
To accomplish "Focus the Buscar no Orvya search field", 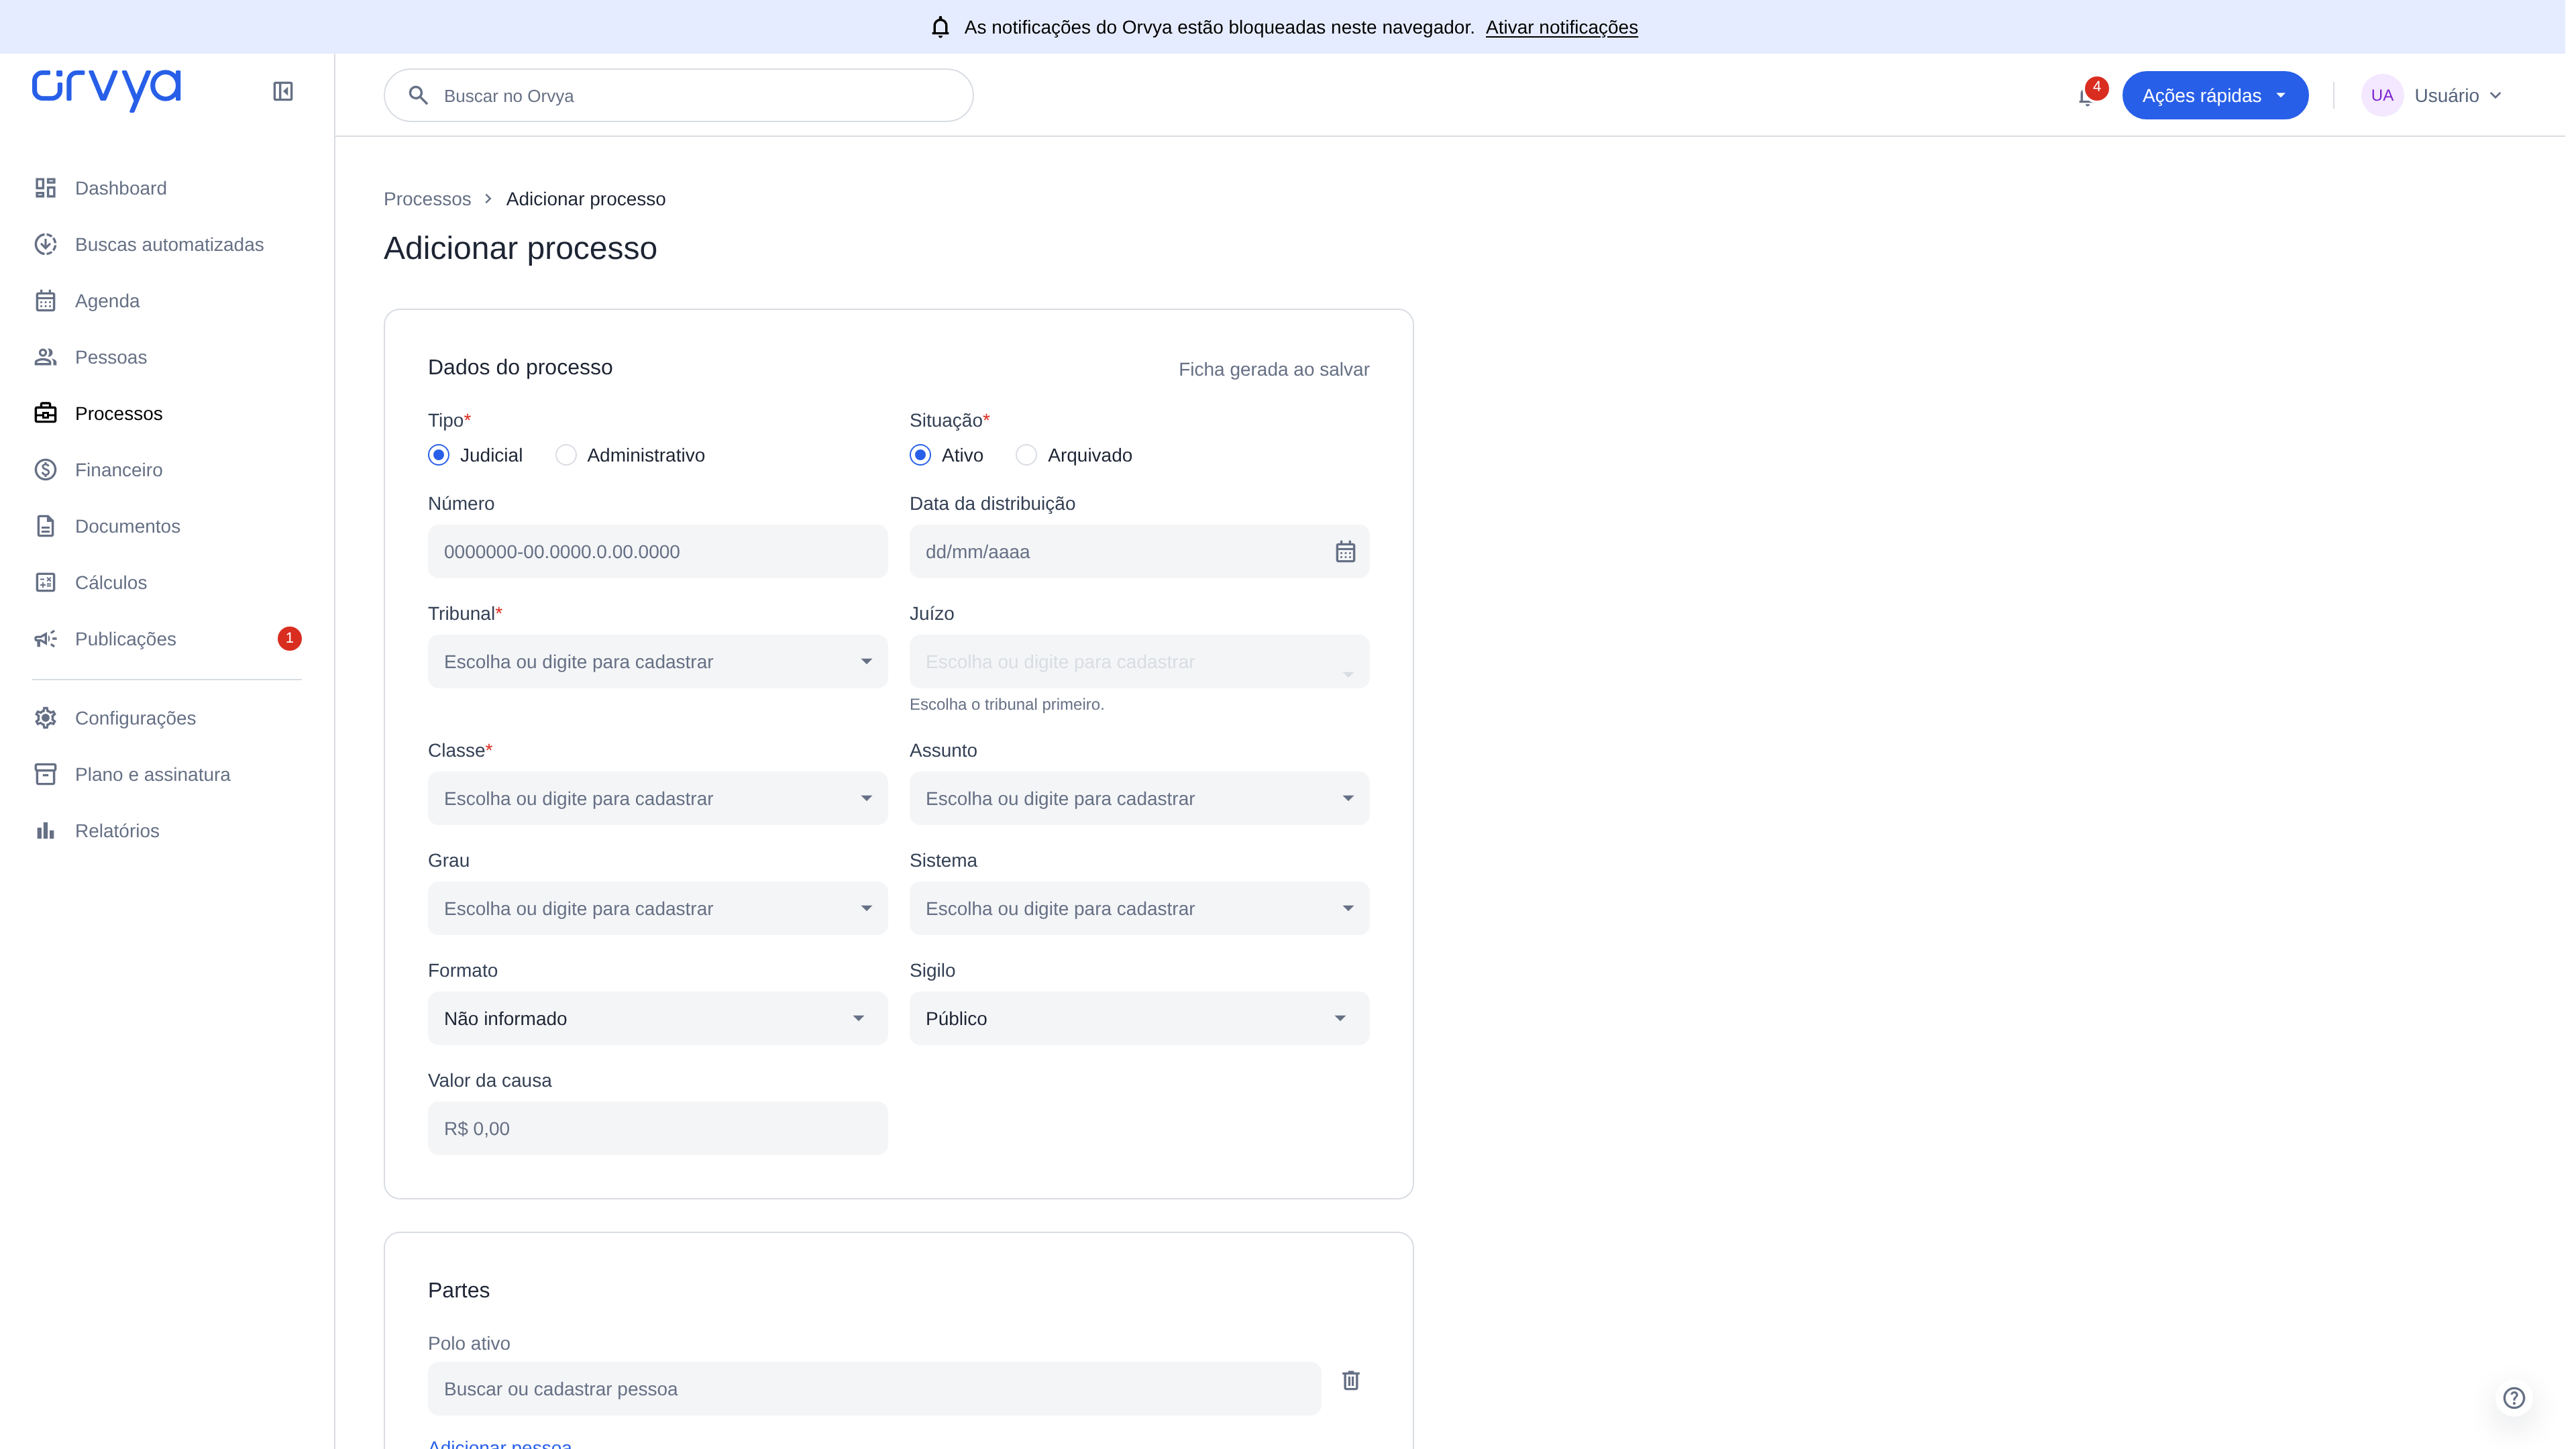I will tap(678, 96).
